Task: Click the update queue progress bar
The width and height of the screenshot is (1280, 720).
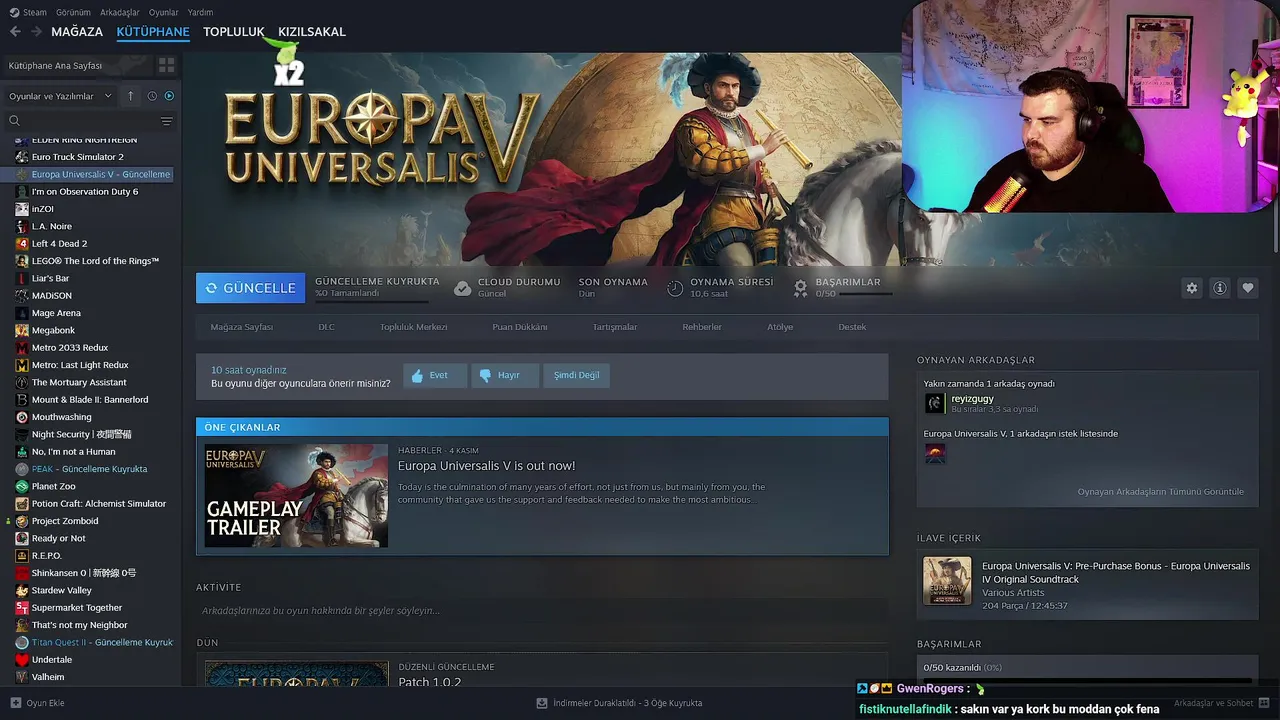Action: coord(371,300)
